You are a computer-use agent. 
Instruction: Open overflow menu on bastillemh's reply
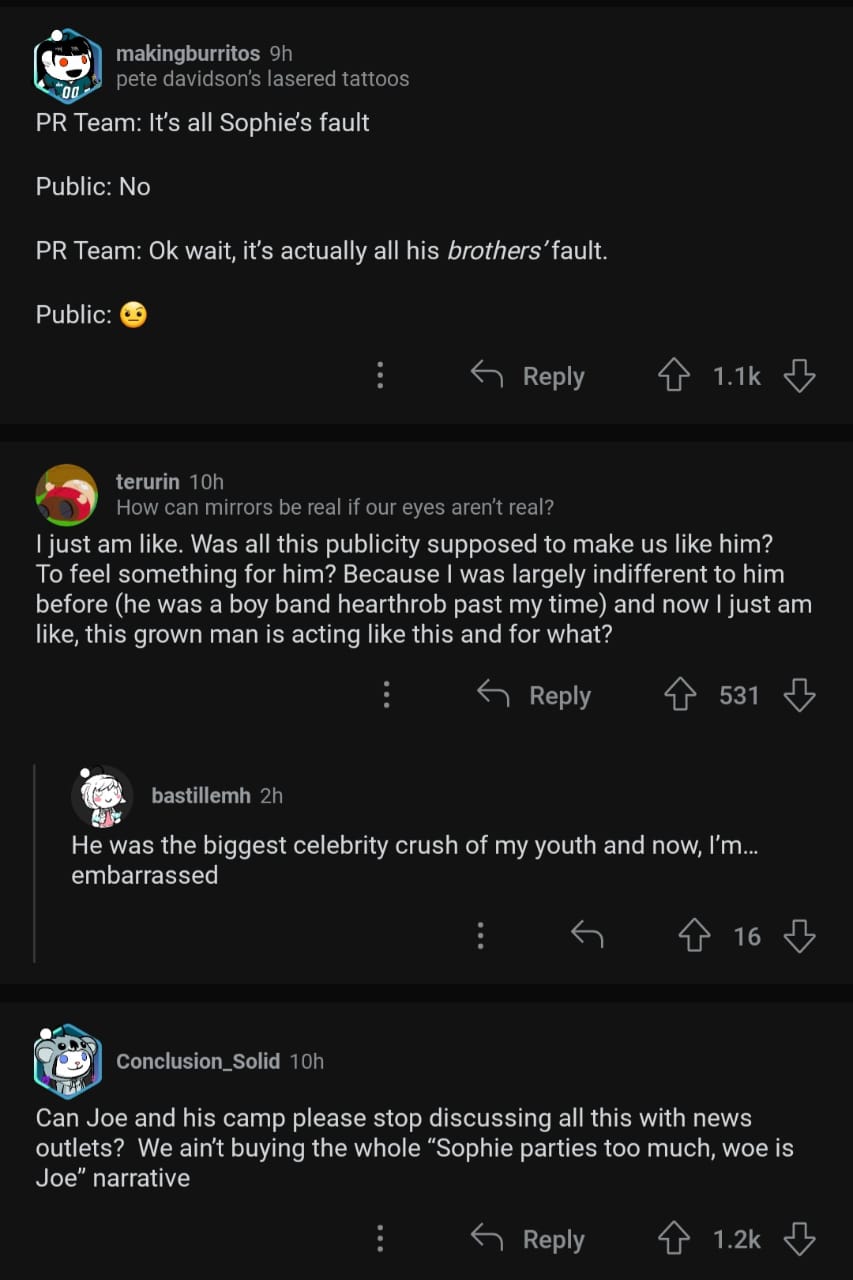tap(480, 936)
